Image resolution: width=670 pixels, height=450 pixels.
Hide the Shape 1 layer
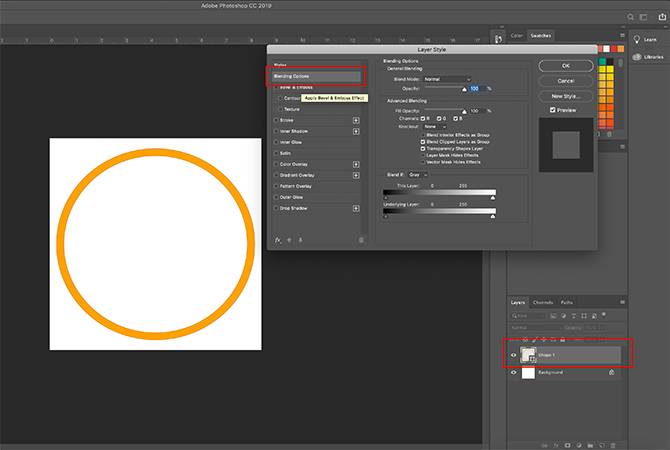514,355
